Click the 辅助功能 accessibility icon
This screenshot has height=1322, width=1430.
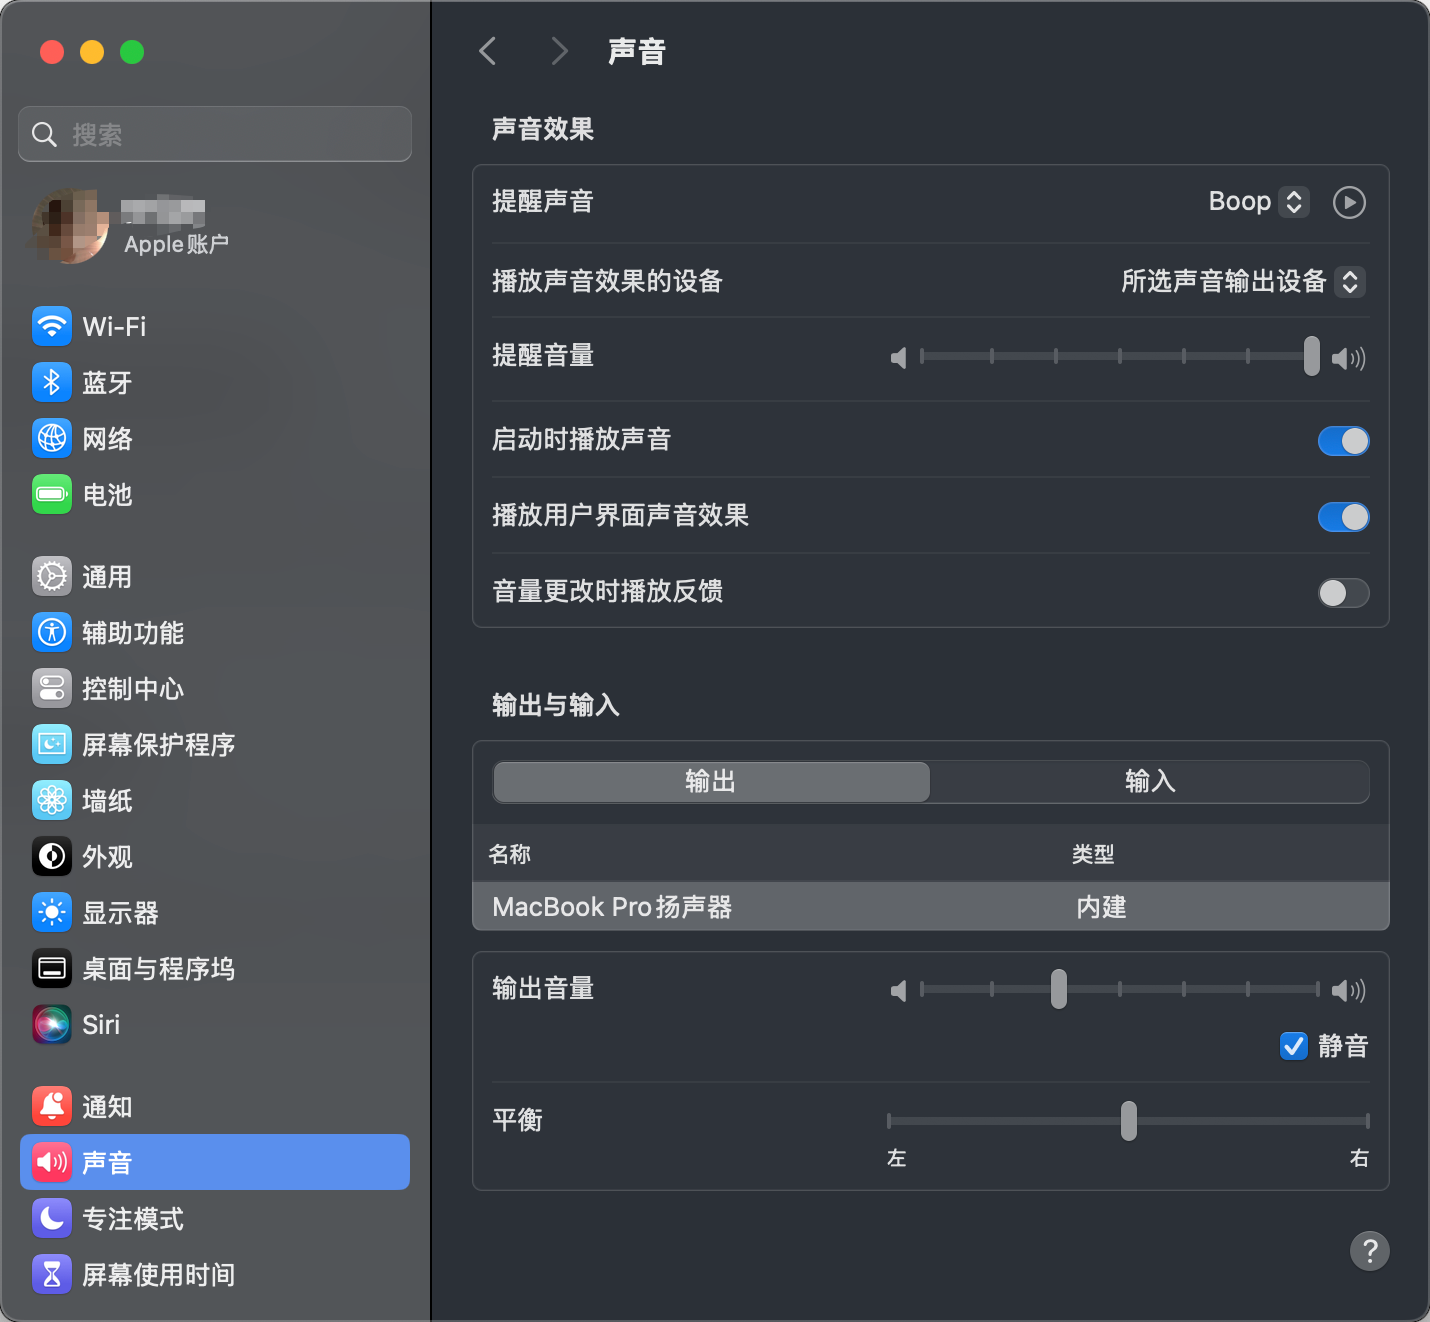click(x=52, y=632)
